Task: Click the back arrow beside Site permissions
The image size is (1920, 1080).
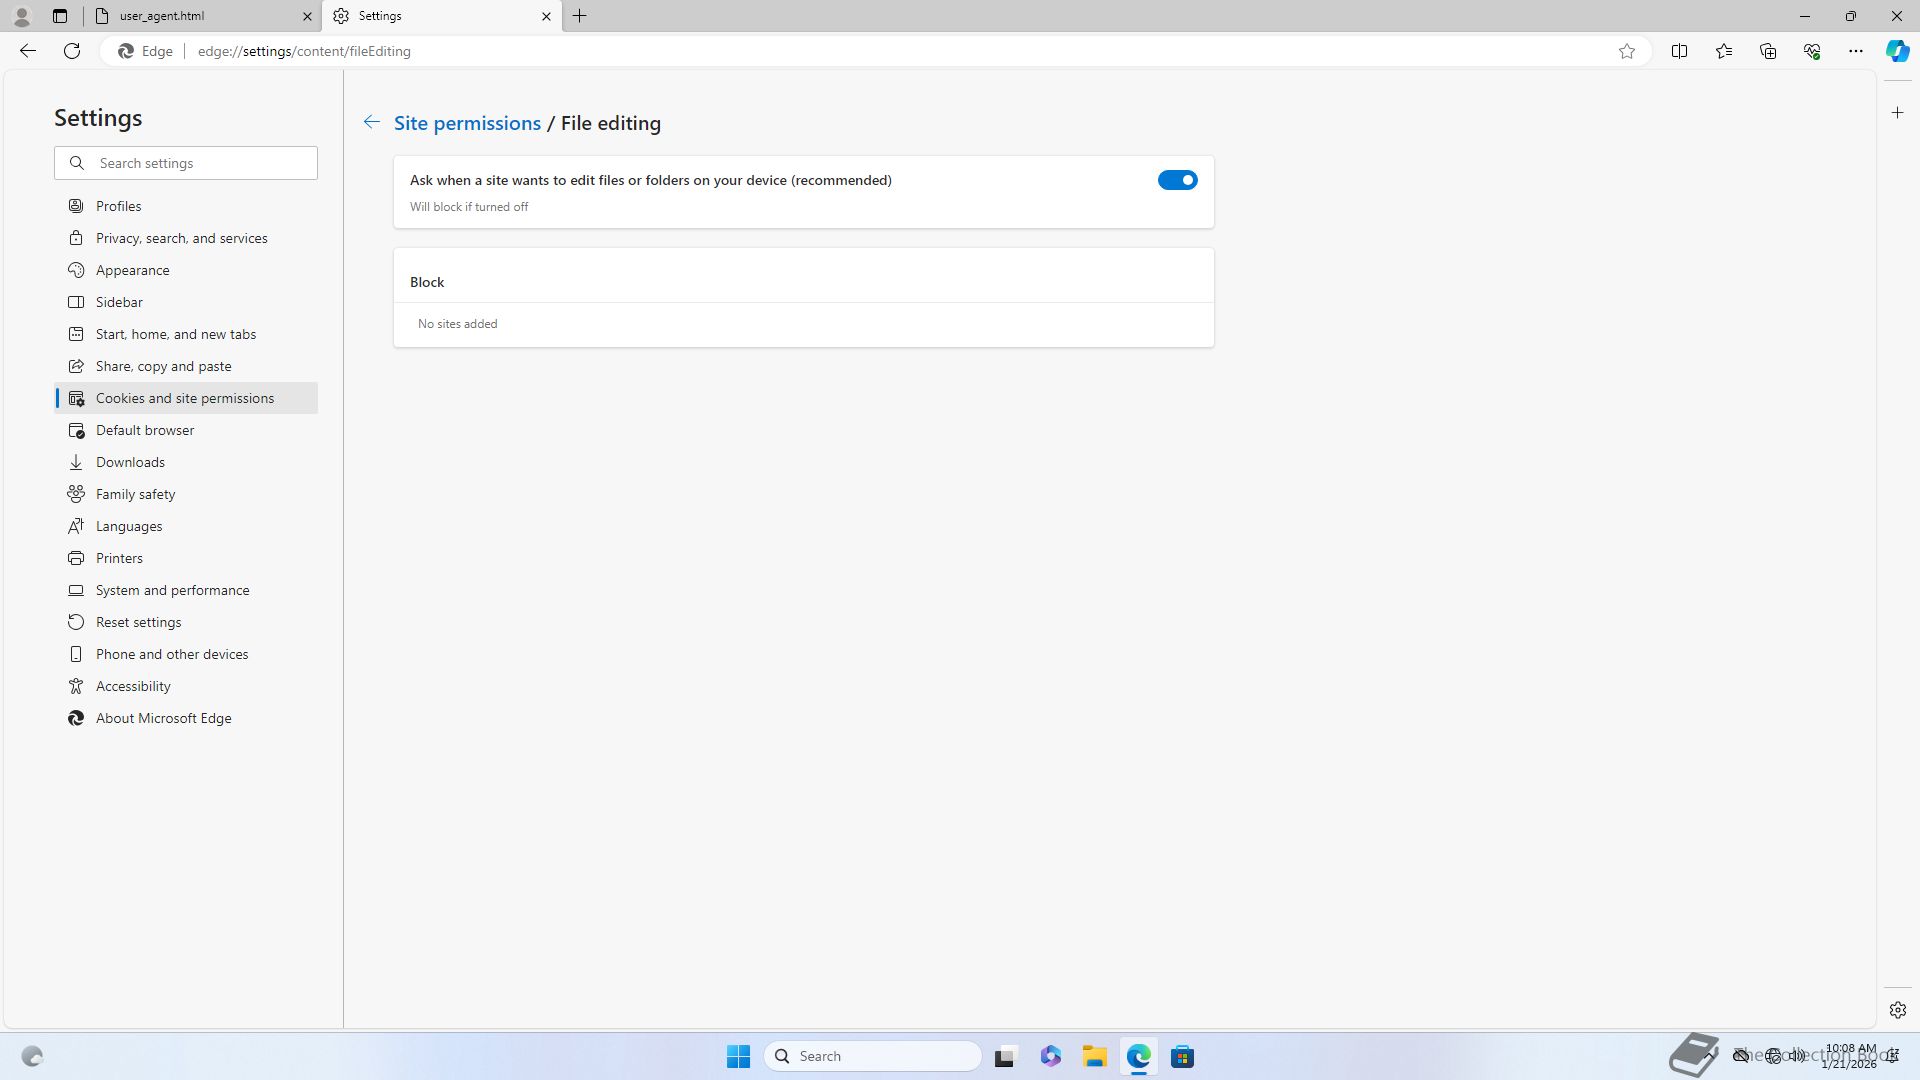Action: [371, 122]
